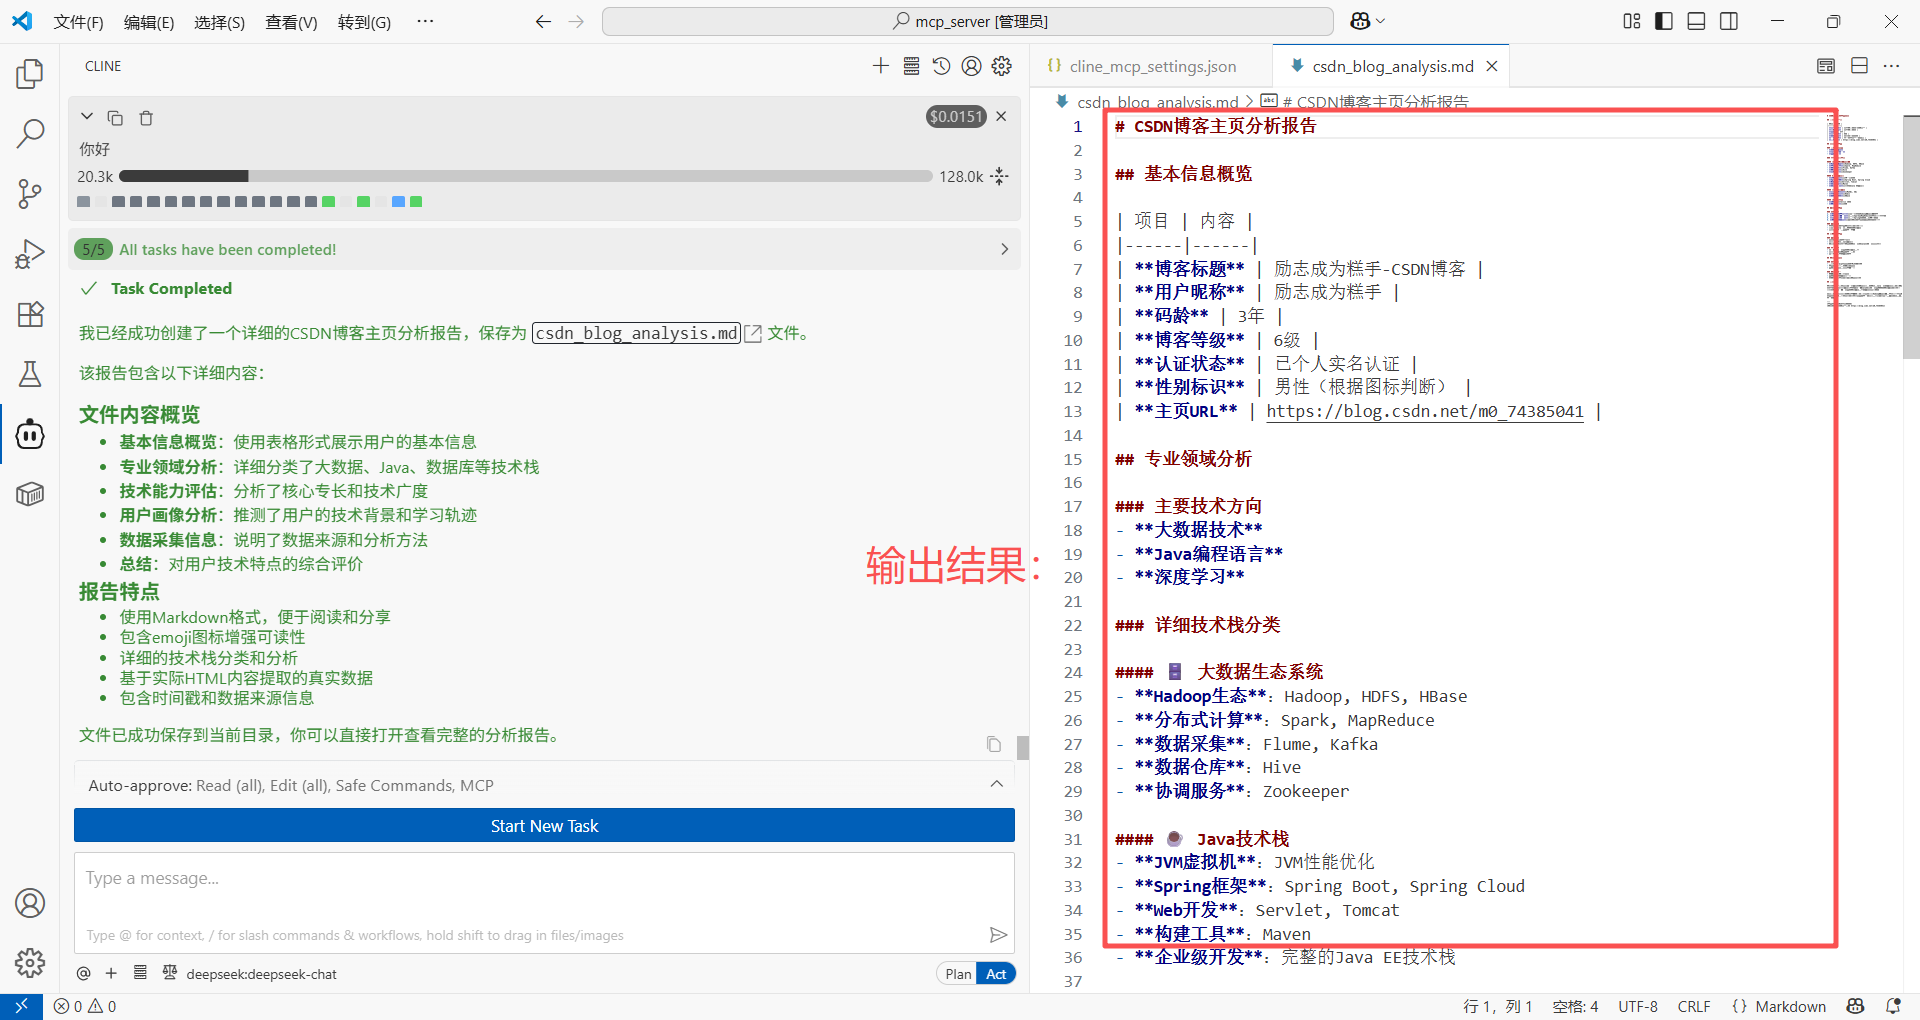Open the csdn_blog_analysis.md file link
The height and width of the screenshot is (1020, 1920).
[636, 333]
